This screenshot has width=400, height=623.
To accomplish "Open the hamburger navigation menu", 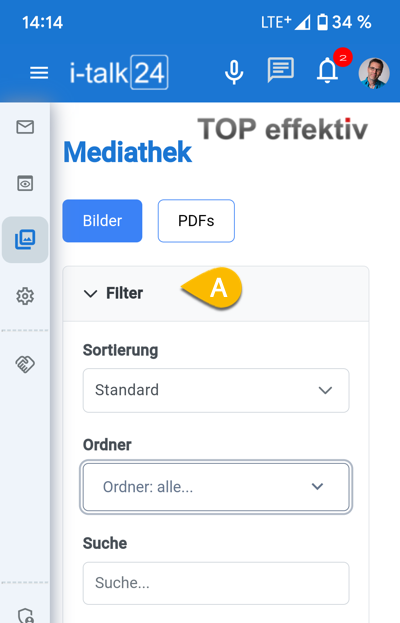I will tap(39, 73).
